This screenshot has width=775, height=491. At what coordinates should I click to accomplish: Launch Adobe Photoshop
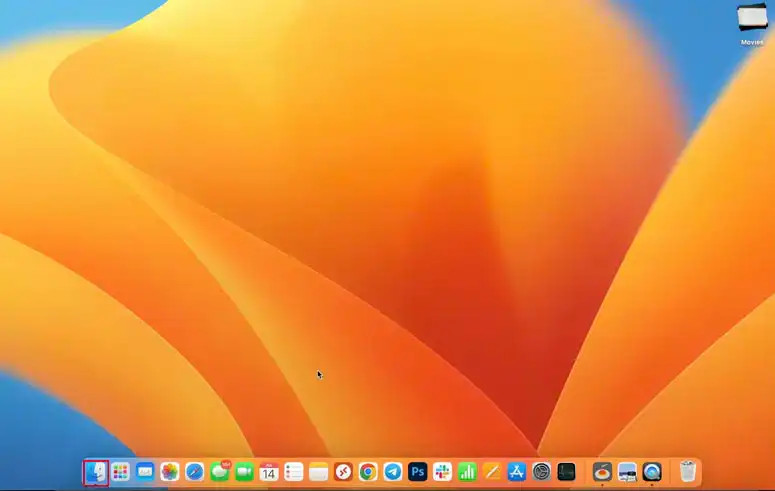pyautogui.click(x=418, y=472)
